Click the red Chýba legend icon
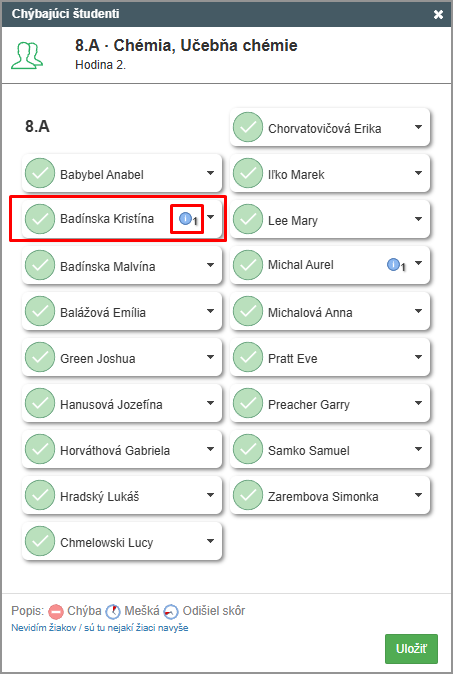Screen dimensions: 453x674 (56, 611)
